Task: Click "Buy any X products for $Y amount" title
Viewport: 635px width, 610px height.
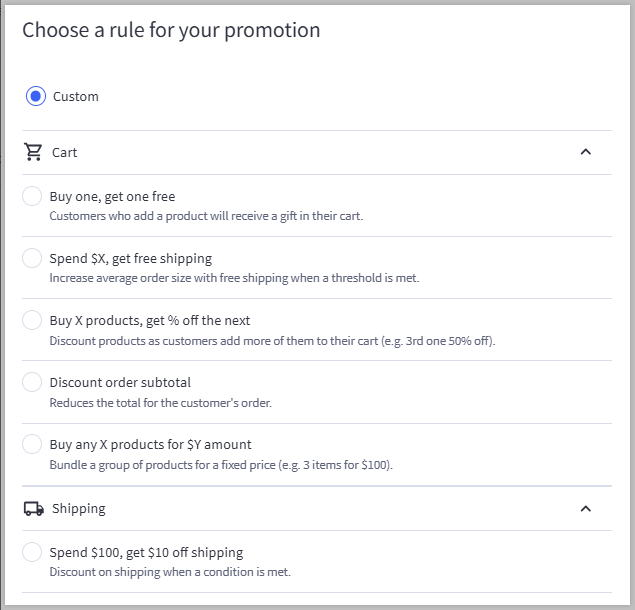Action: click(150, 444)
